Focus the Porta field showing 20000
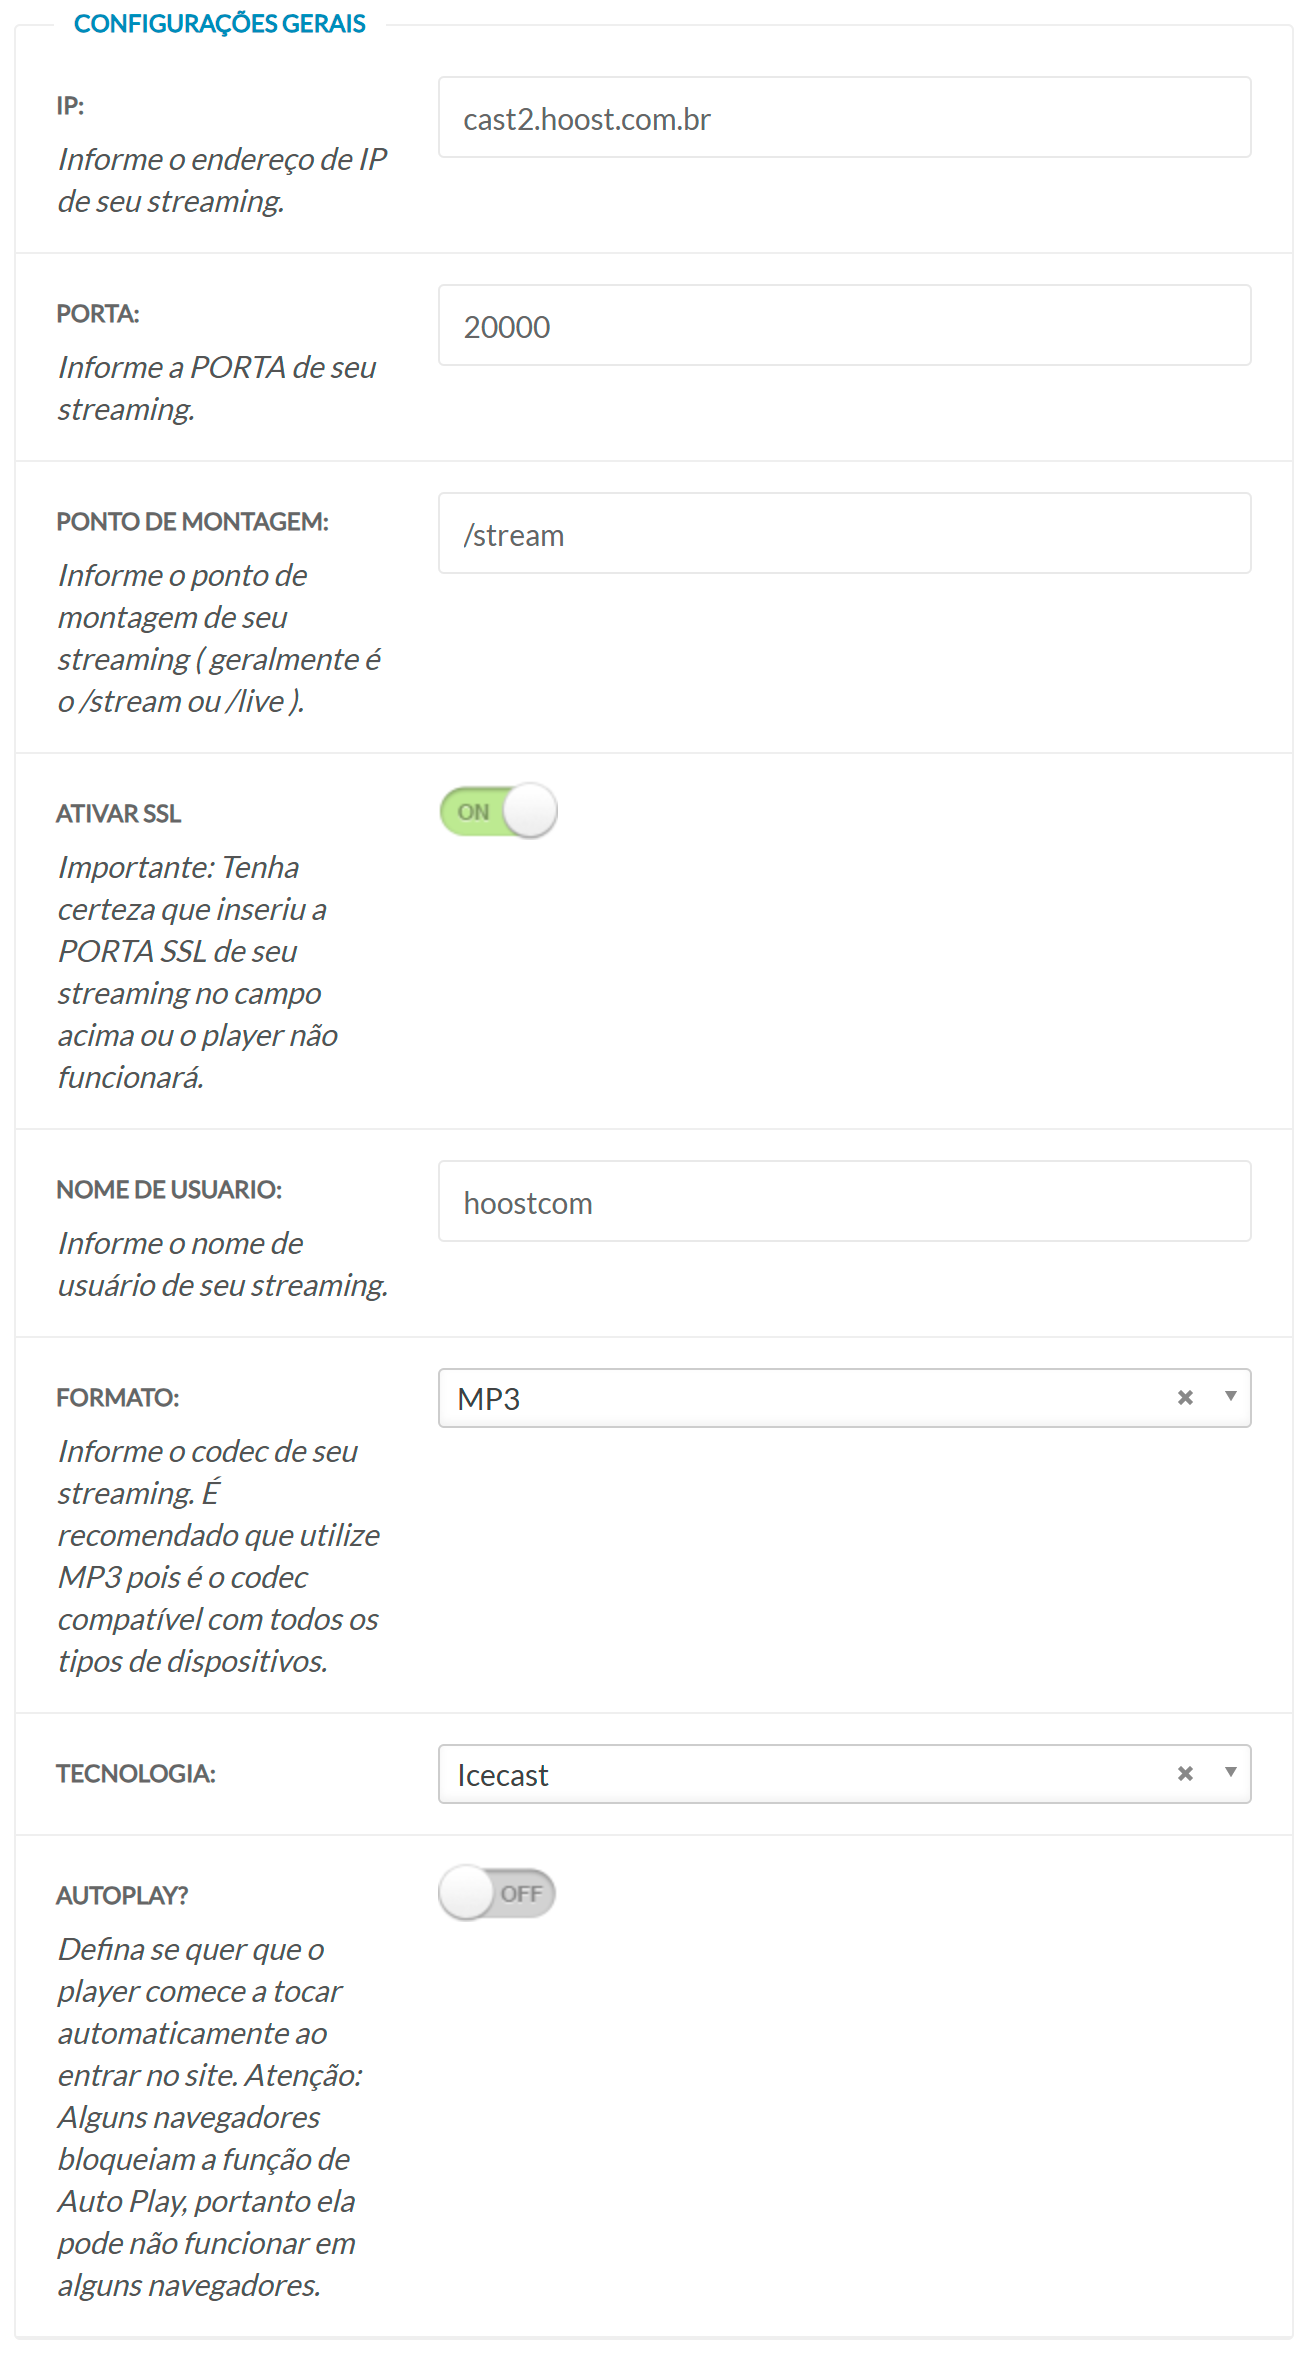The height and width of the screenshot is (2359, 1309). click(844, 326)
